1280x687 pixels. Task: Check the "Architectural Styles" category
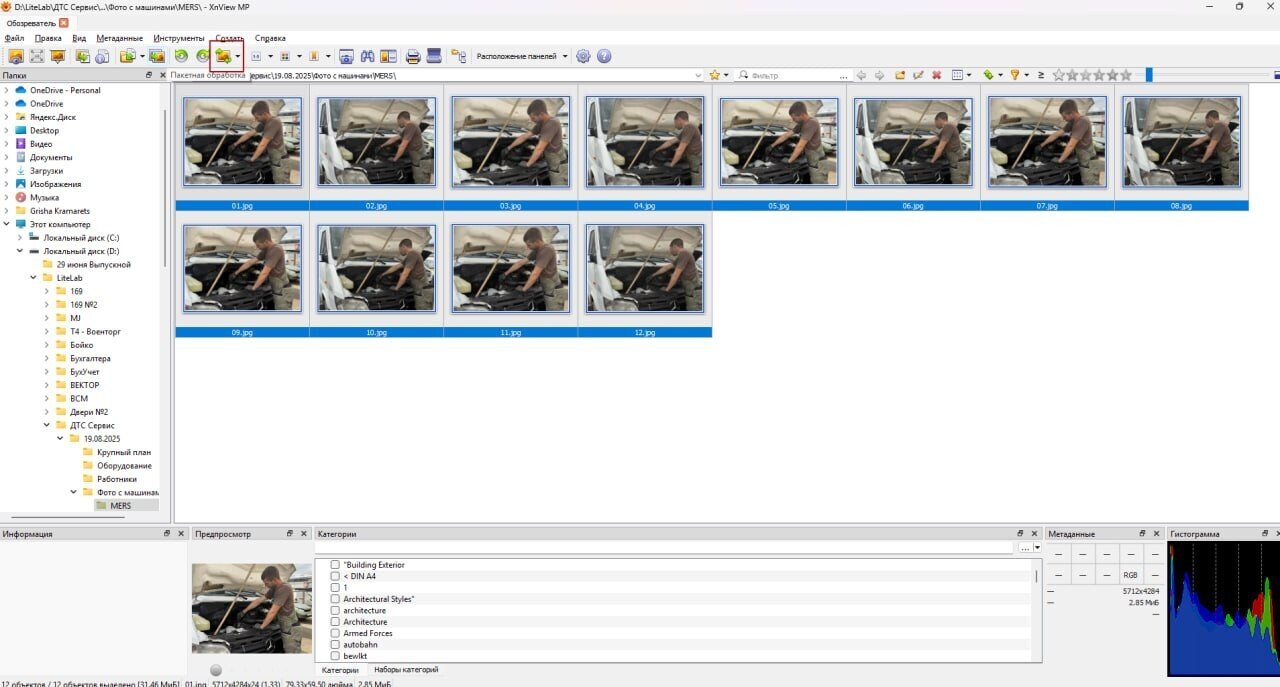336,599
